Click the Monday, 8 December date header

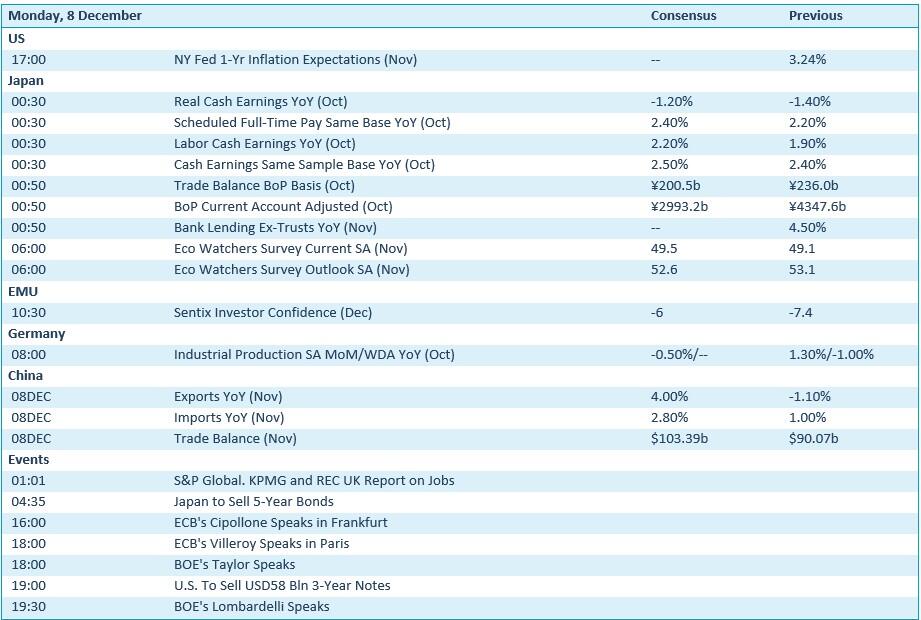point(75,16)
